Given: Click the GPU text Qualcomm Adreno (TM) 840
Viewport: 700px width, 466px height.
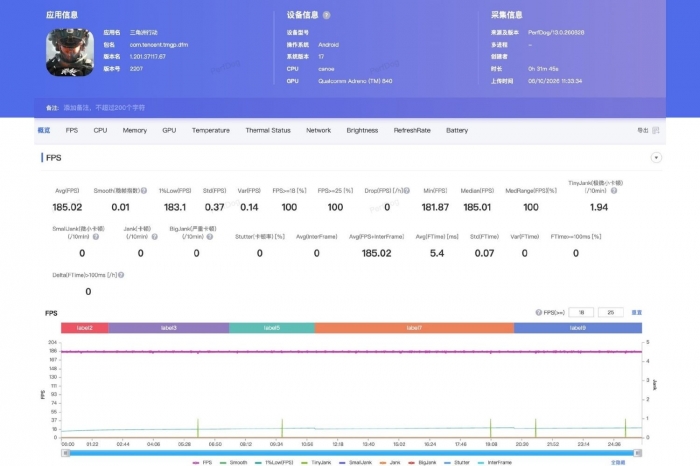Looking at the screenshot, I should point(355,81).
